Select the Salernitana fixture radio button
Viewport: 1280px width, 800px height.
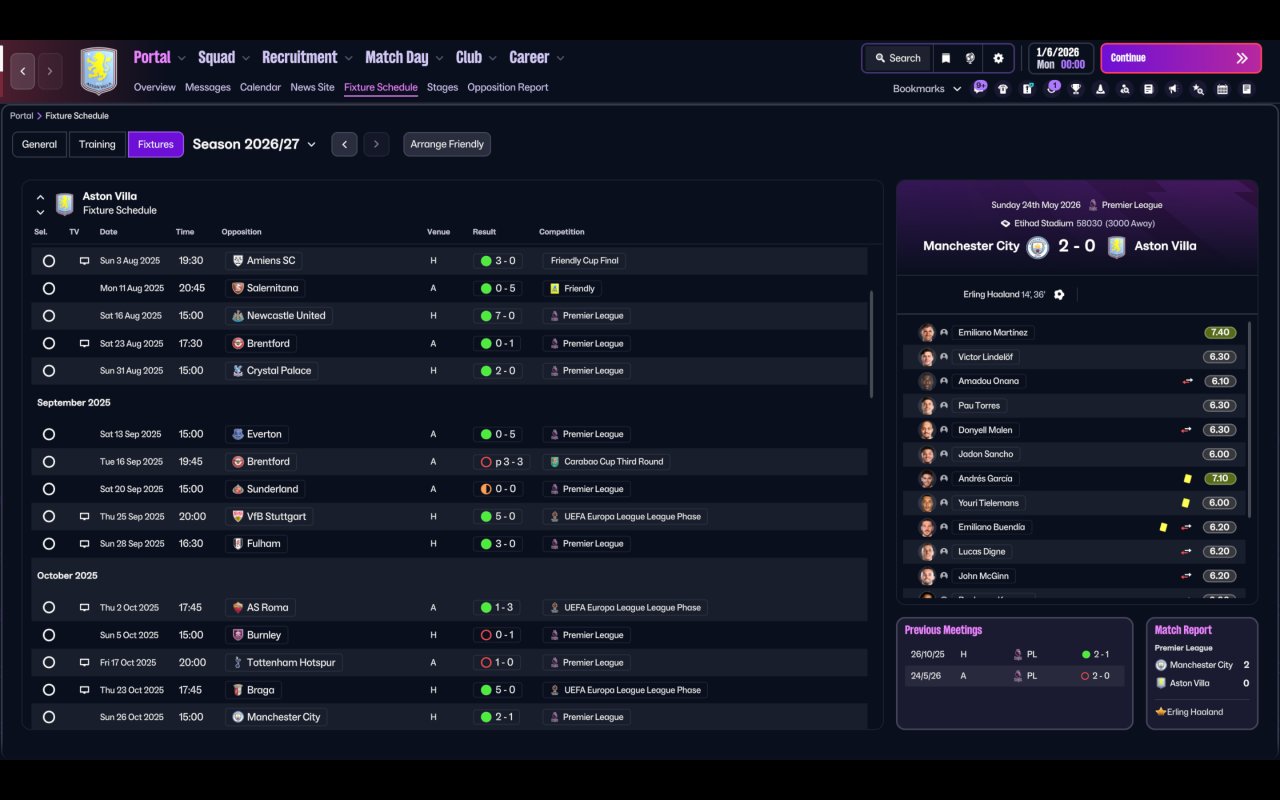[x=49, y=288]
